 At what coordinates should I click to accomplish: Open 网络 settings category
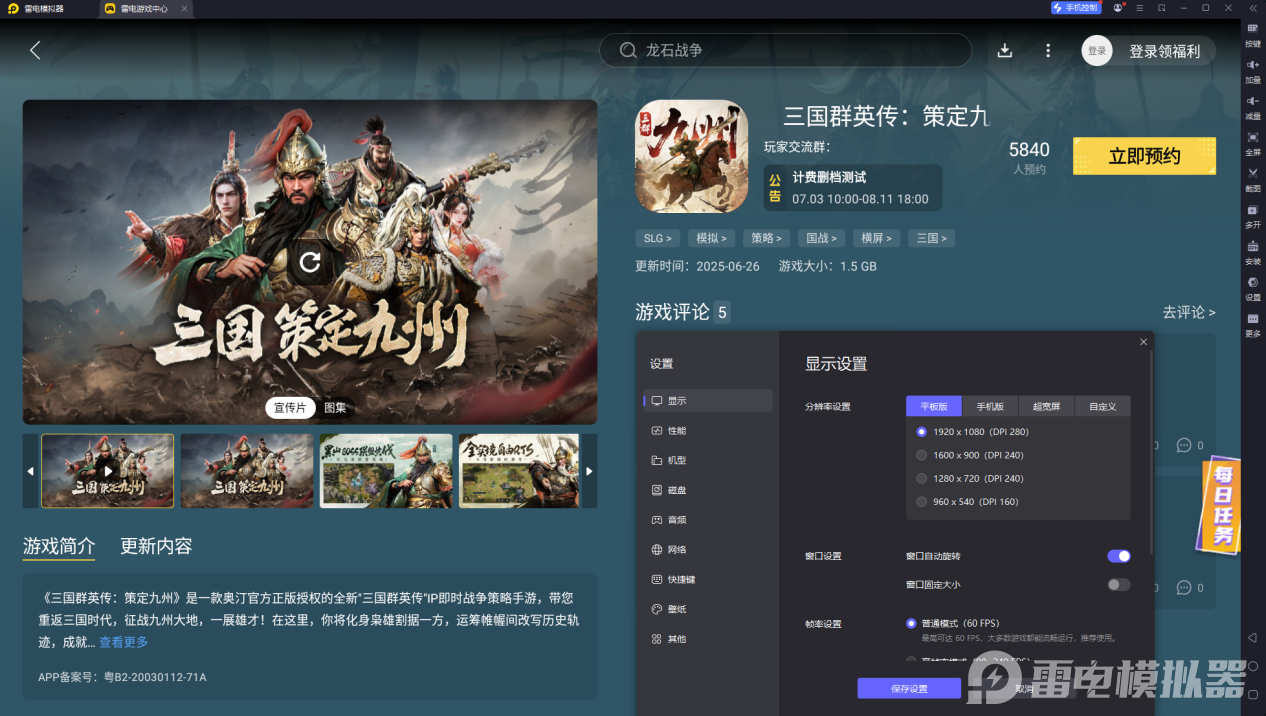(708, 549)
